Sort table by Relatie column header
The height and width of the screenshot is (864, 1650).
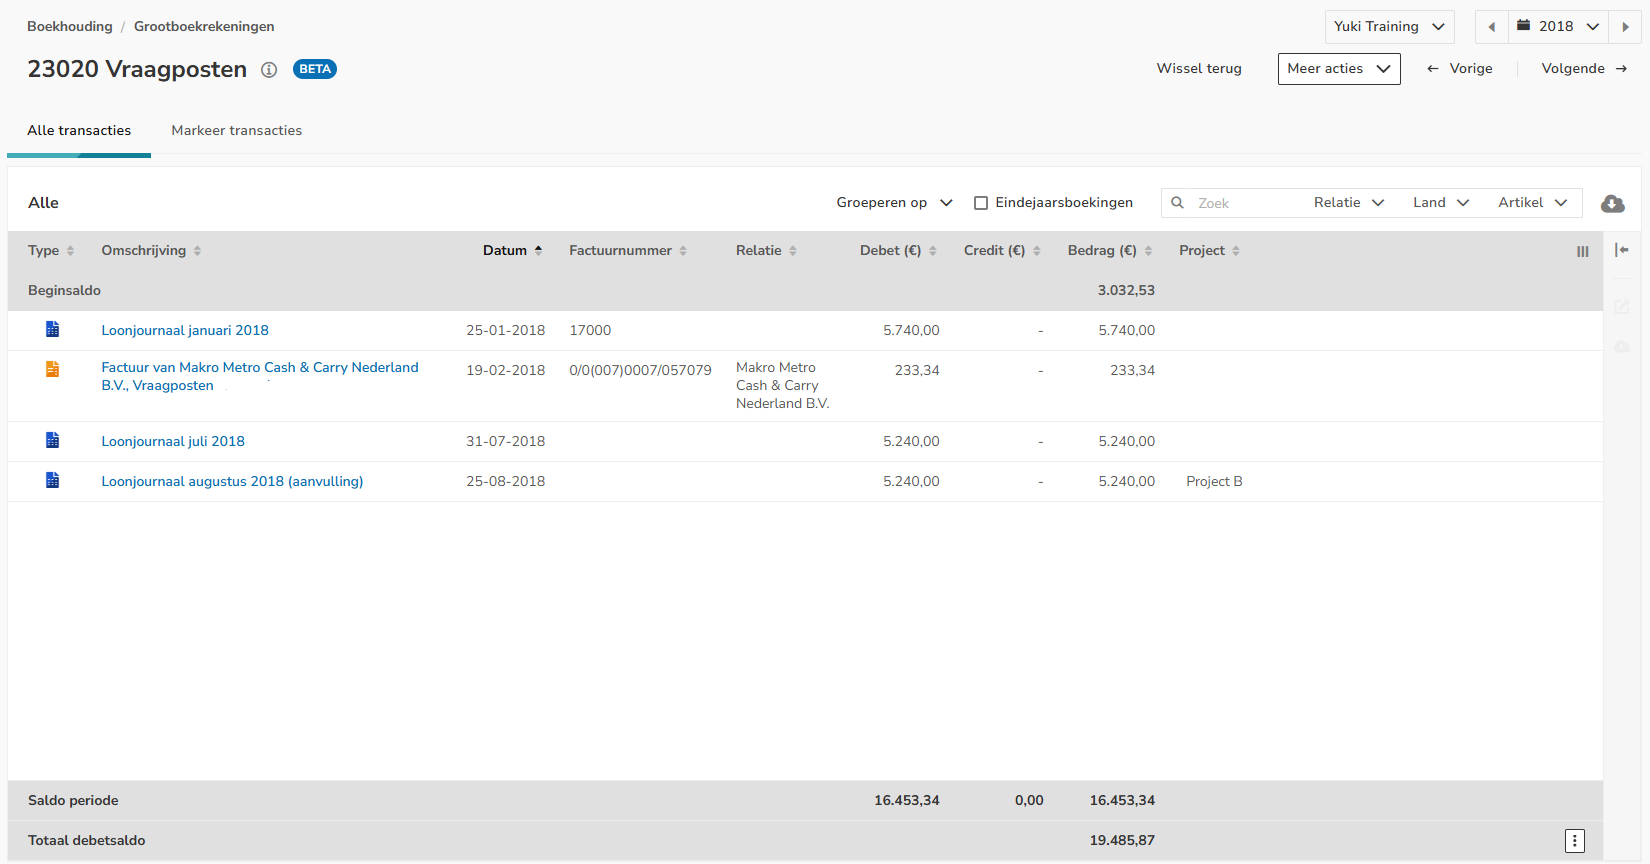click(x=766, y=251)
